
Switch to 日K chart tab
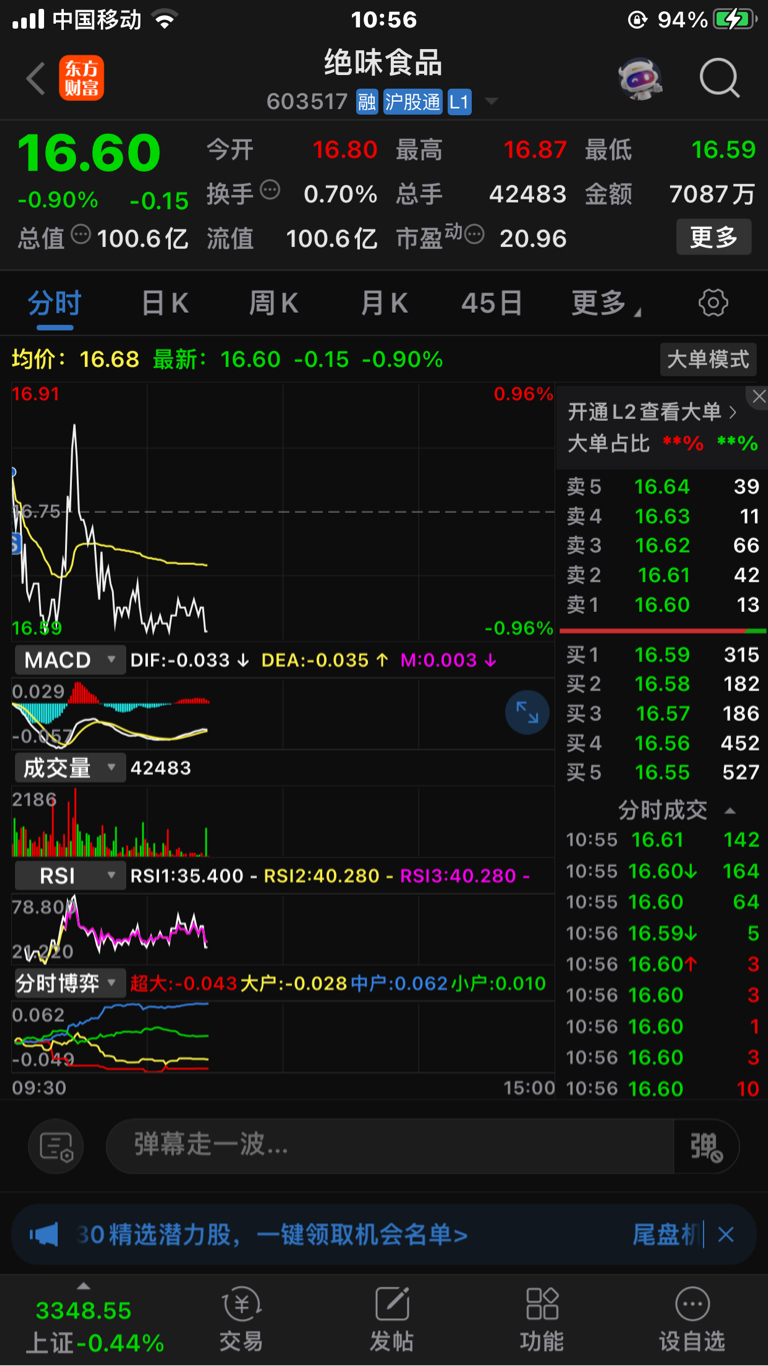pyautogui.click(x=165, y=303)
